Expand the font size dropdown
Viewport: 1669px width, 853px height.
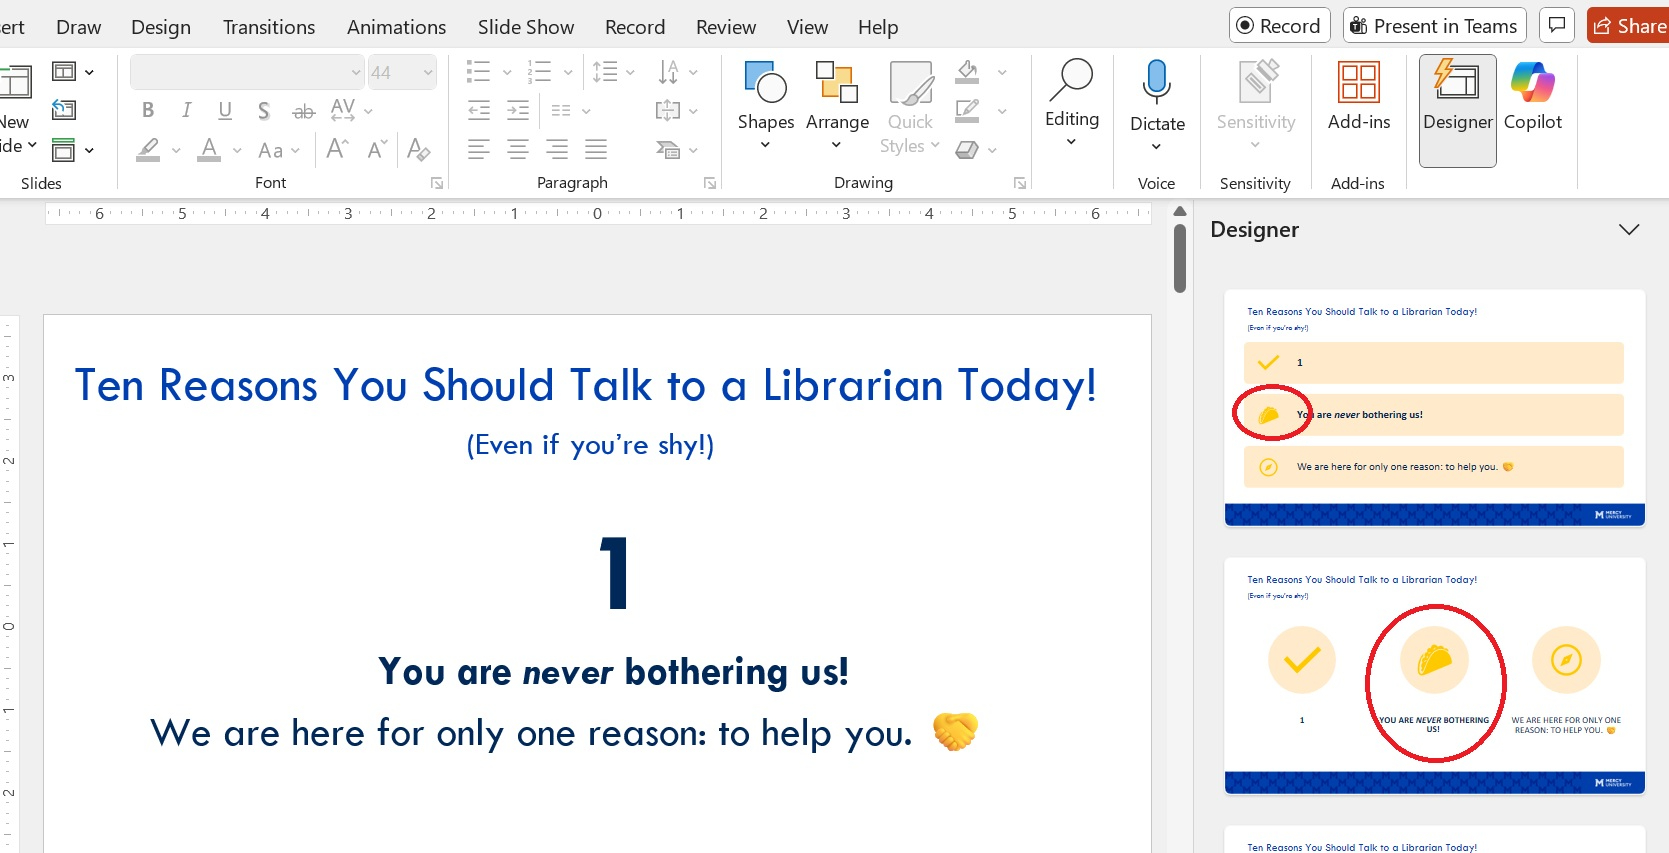coord(428,73)
